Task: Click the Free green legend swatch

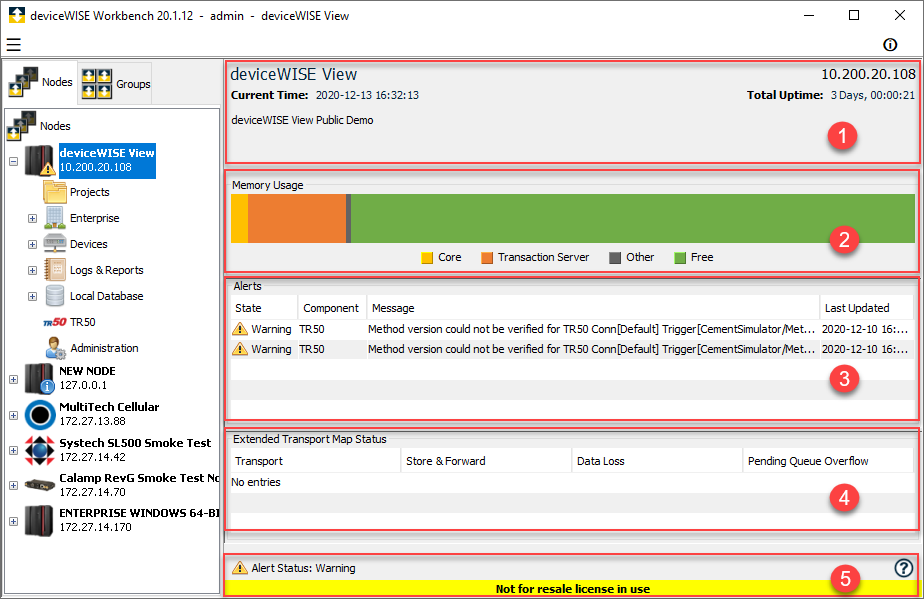Action: (680, 258)
